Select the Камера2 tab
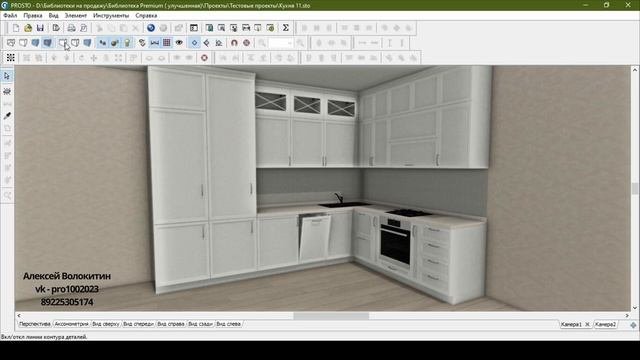 605,324
